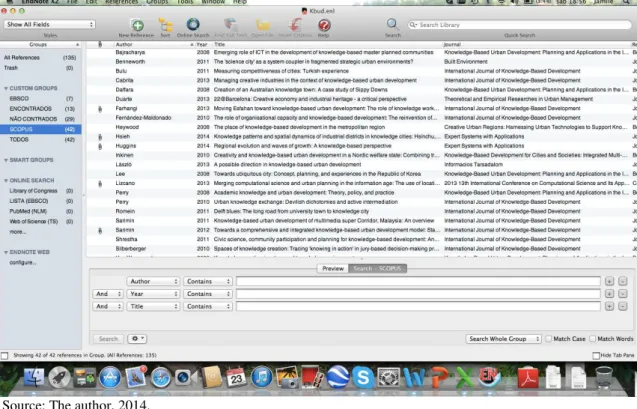Open the Show All Fields style dropdown
The width and height of the screenshot is (637, 409).
(x=50, y=24)
